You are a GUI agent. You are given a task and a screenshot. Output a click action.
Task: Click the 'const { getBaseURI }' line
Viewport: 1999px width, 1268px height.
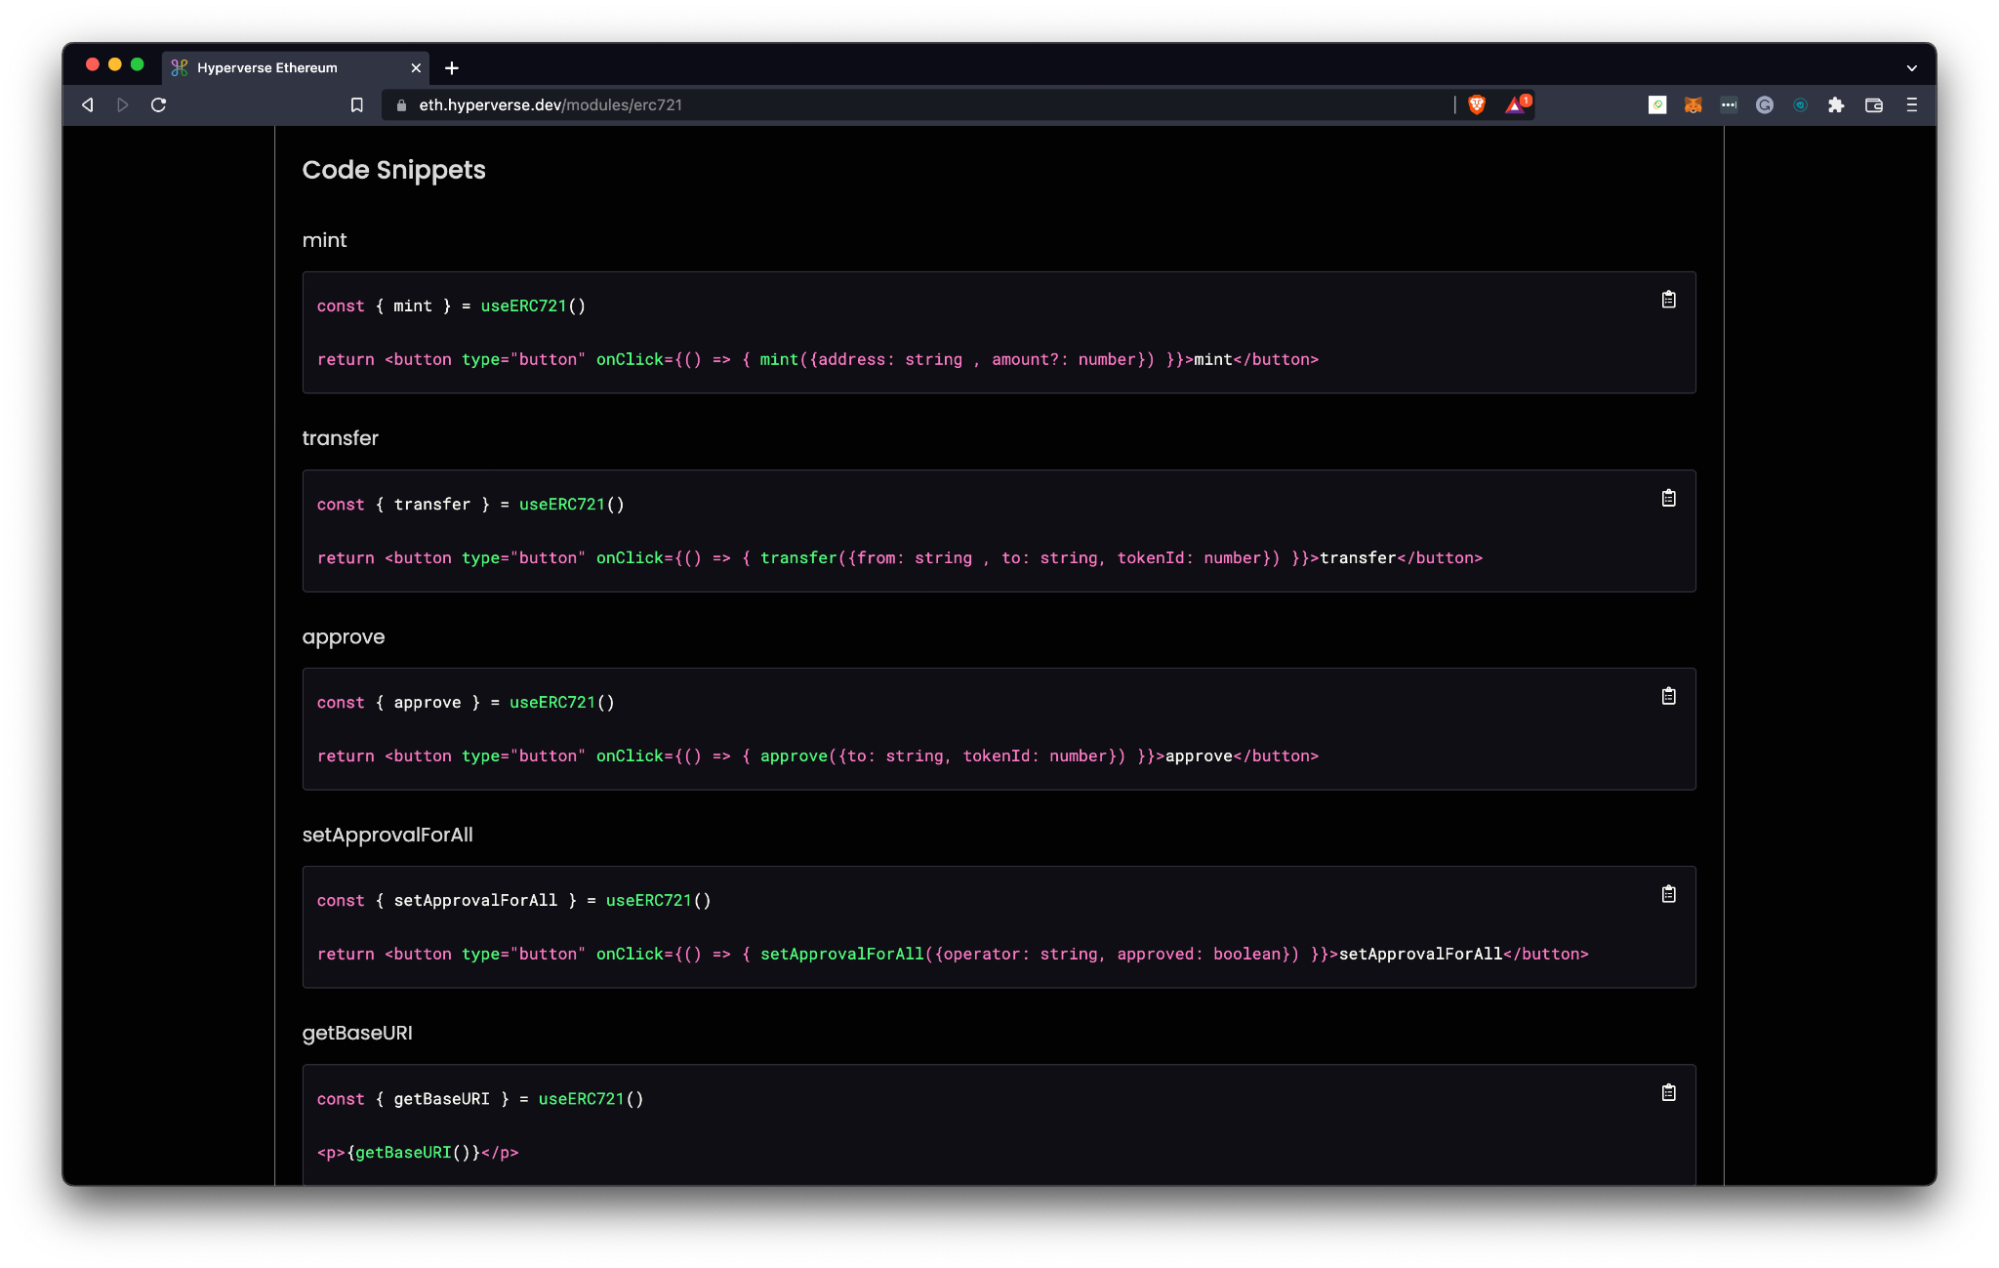[480, 1098]
